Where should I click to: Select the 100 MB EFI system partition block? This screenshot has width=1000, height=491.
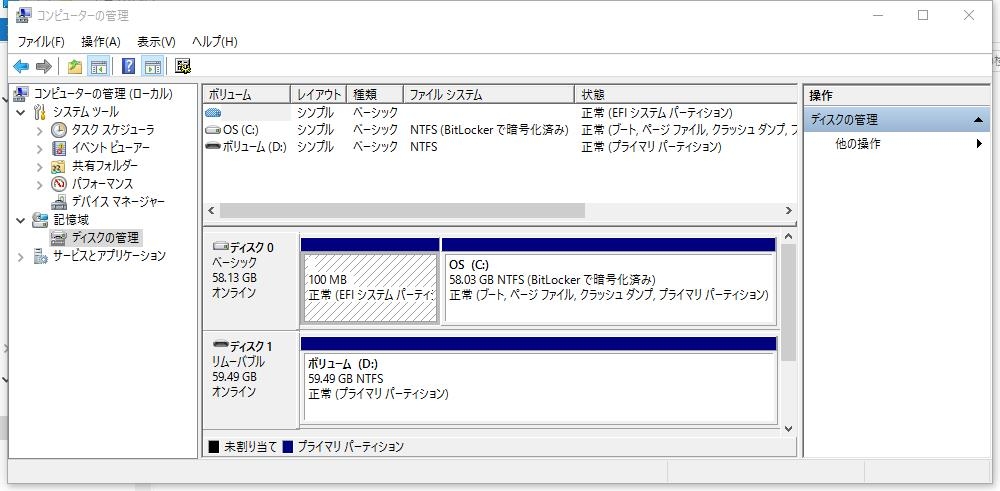[369, 281]
